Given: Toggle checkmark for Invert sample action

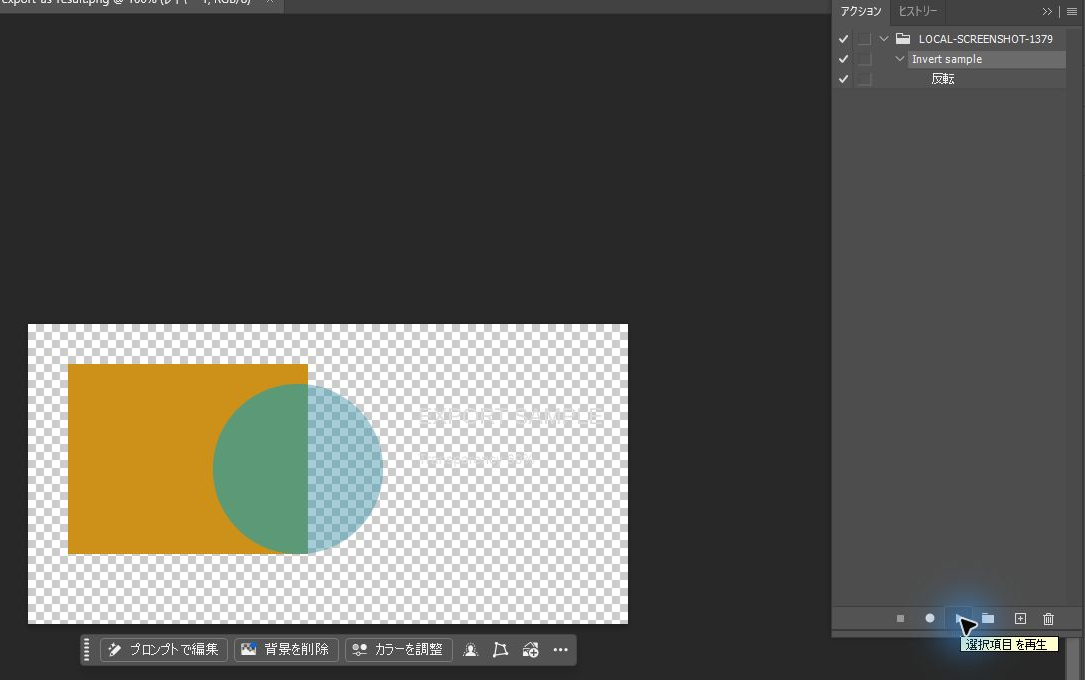Looking at the screenshot, I should click(844, 59).
